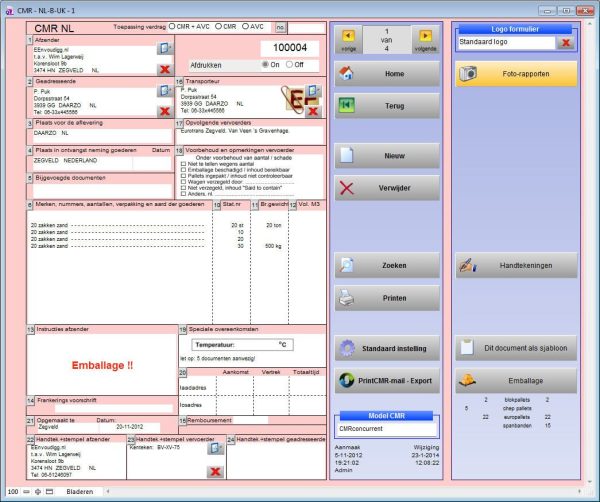
Task: Click the zoom level 100 in status bar
Action: [13, 492]
